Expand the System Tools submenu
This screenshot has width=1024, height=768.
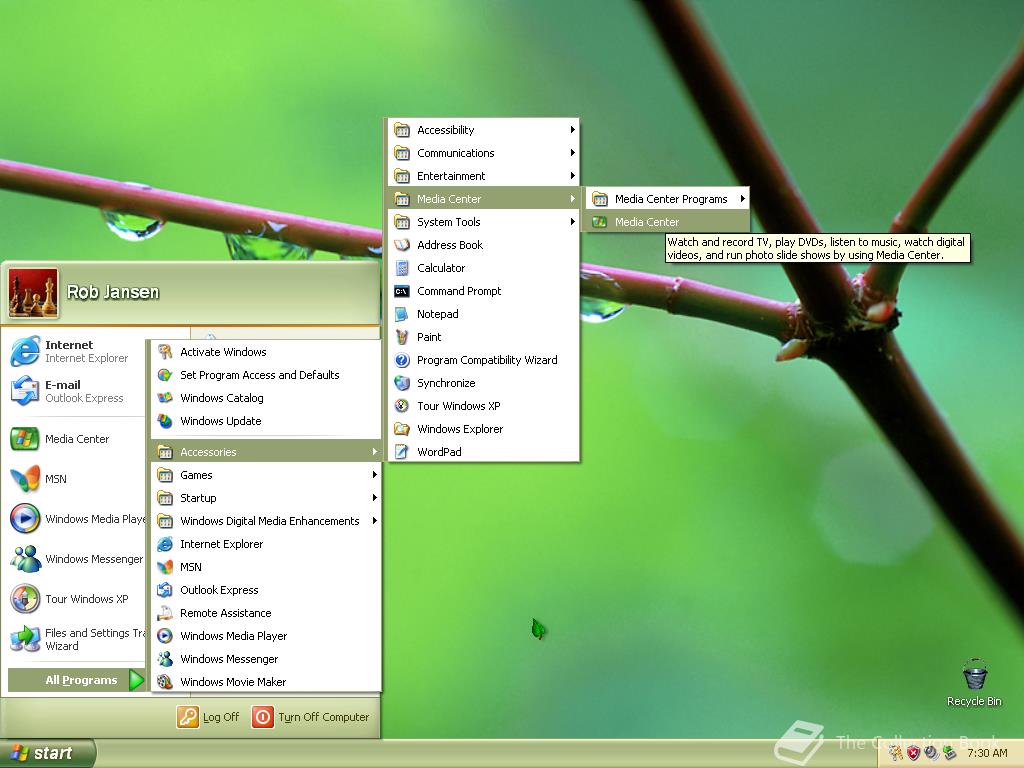pos(483,222)
